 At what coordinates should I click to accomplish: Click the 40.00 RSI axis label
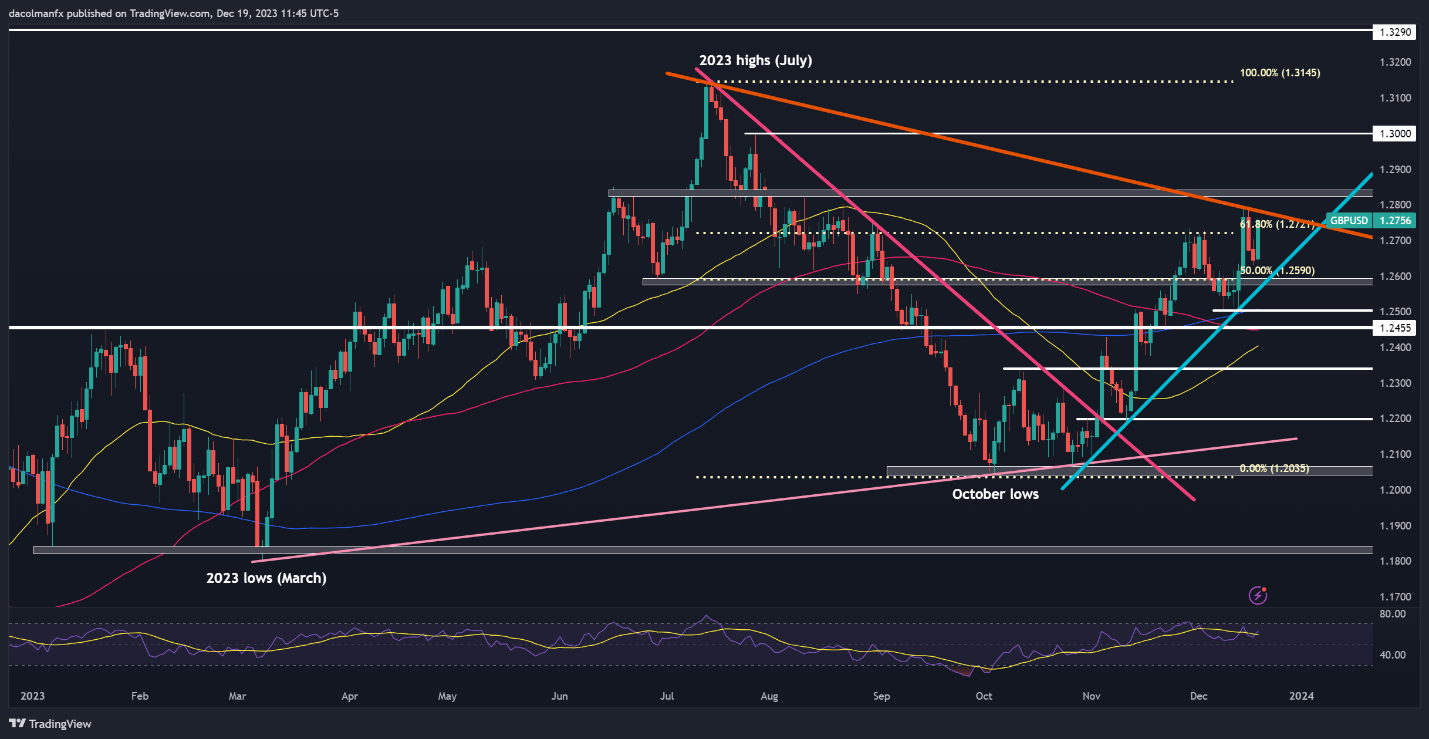[x=1392, y=655]
